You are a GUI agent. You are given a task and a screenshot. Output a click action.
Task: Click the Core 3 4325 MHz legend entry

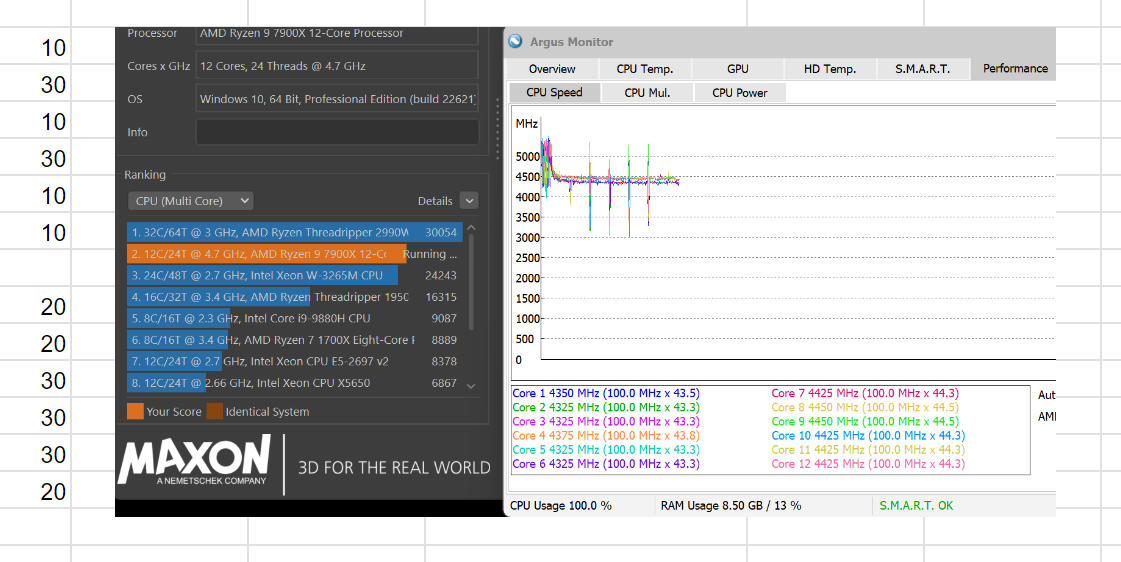pyautogui.click(x=606, y=421)
